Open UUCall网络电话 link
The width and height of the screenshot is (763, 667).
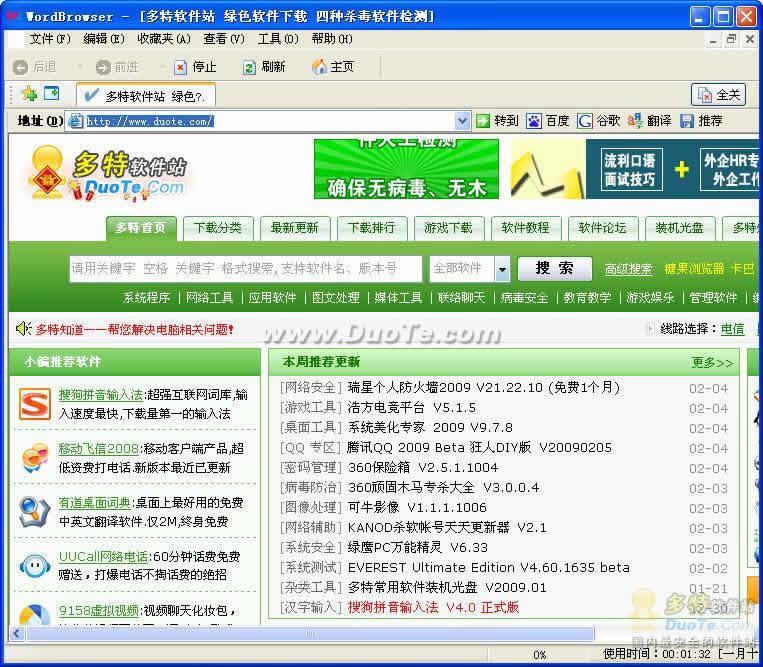click(x=103, y=557)
